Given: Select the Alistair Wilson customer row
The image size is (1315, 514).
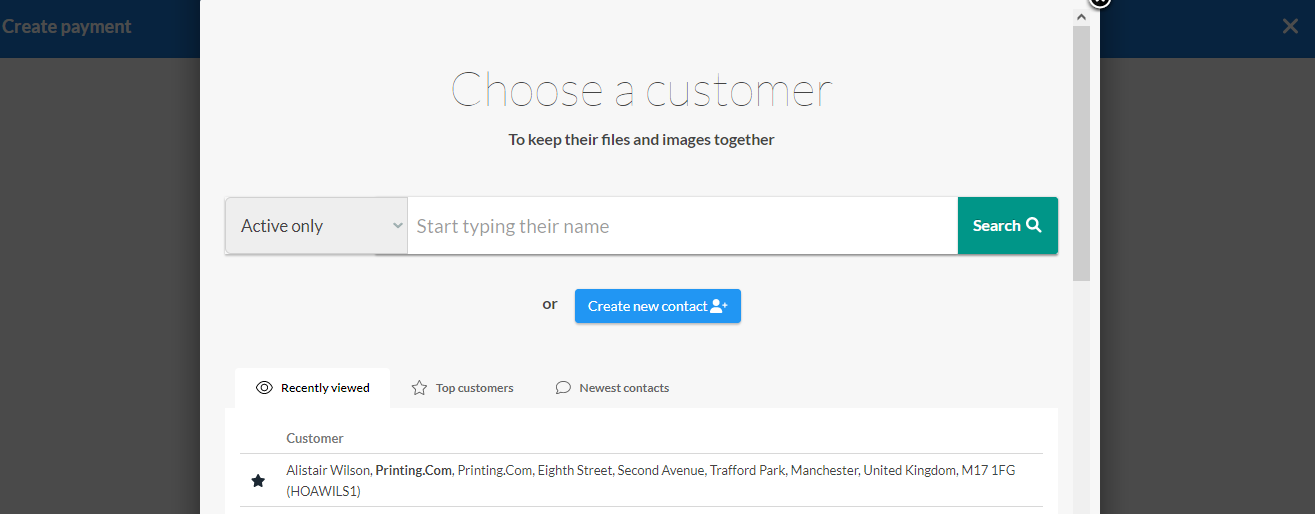Looking at the screenshot, I should [x=641, y=480].
